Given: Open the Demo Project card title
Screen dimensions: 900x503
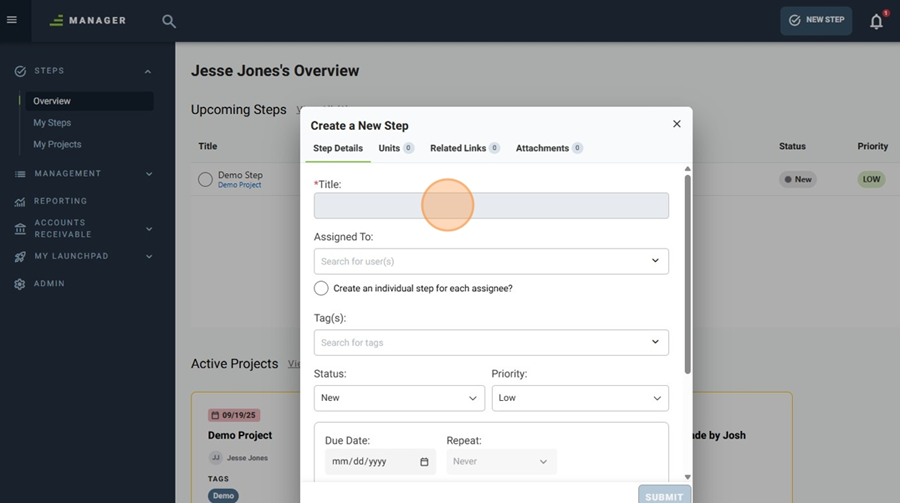Looking at the screenshot, I should tap(240, 435).
